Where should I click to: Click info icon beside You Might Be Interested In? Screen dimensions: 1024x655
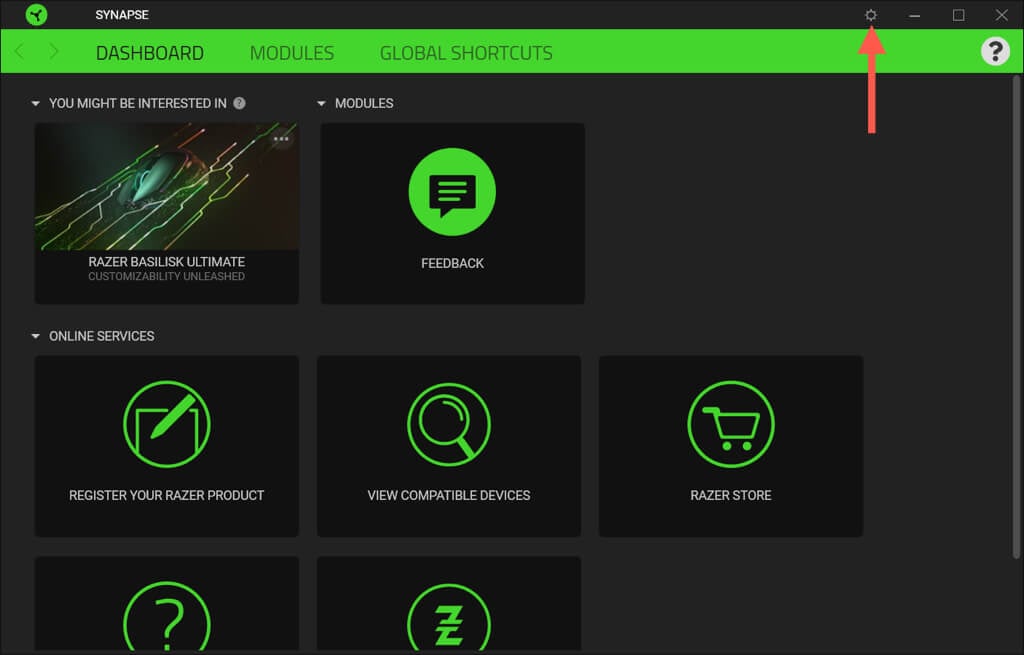(x=240, y=103)
